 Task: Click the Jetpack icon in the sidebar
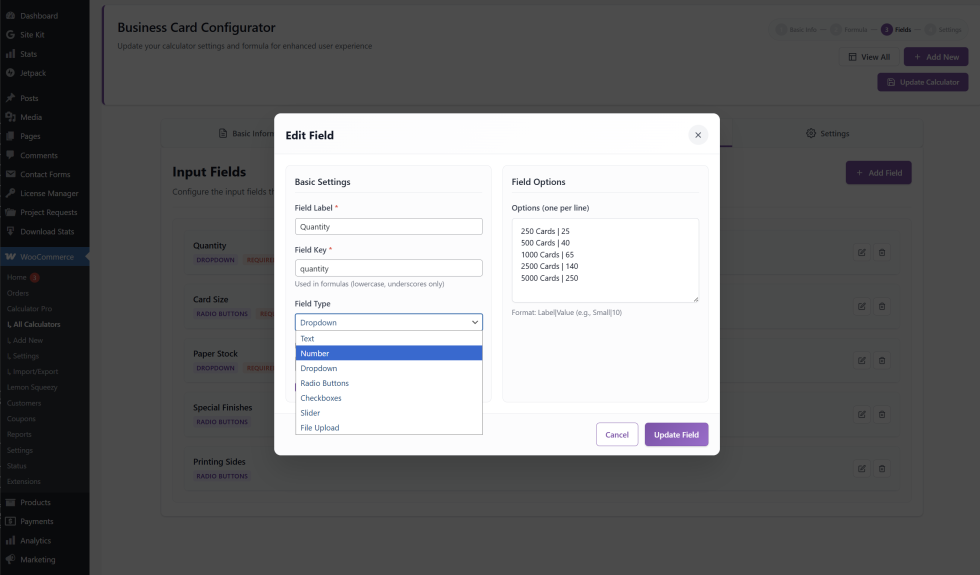[10, 73]
